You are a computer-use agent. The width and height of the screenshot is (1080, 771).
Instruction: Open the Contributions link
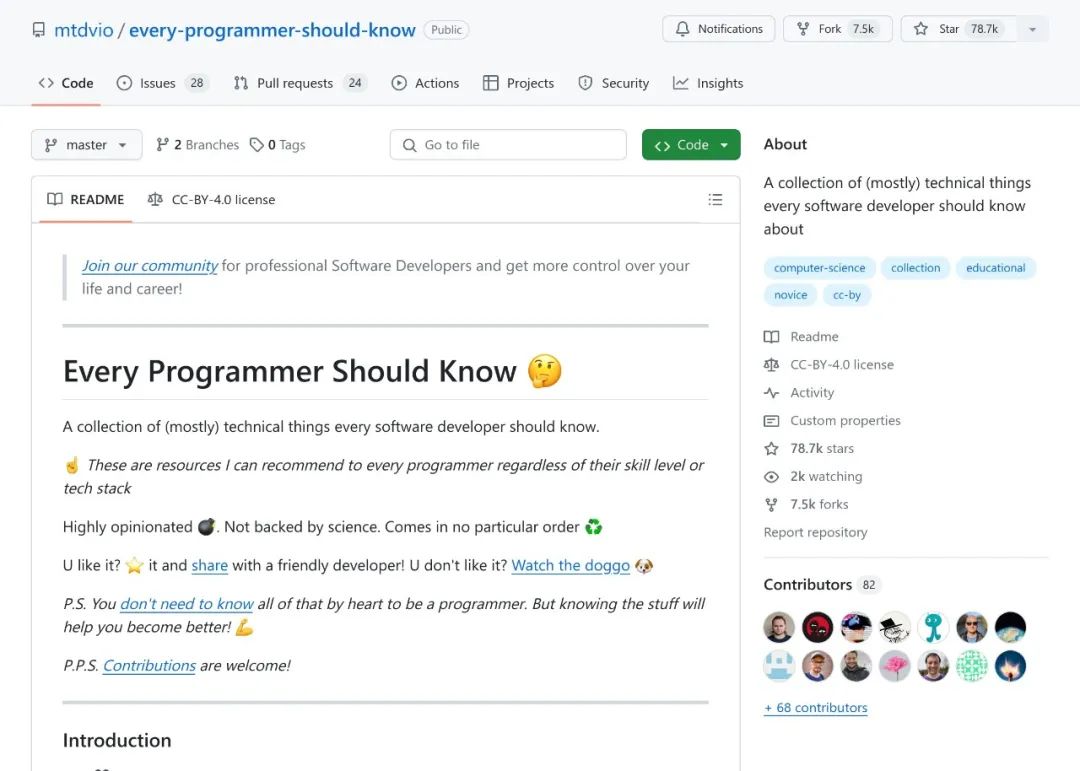tap(149, 666)
